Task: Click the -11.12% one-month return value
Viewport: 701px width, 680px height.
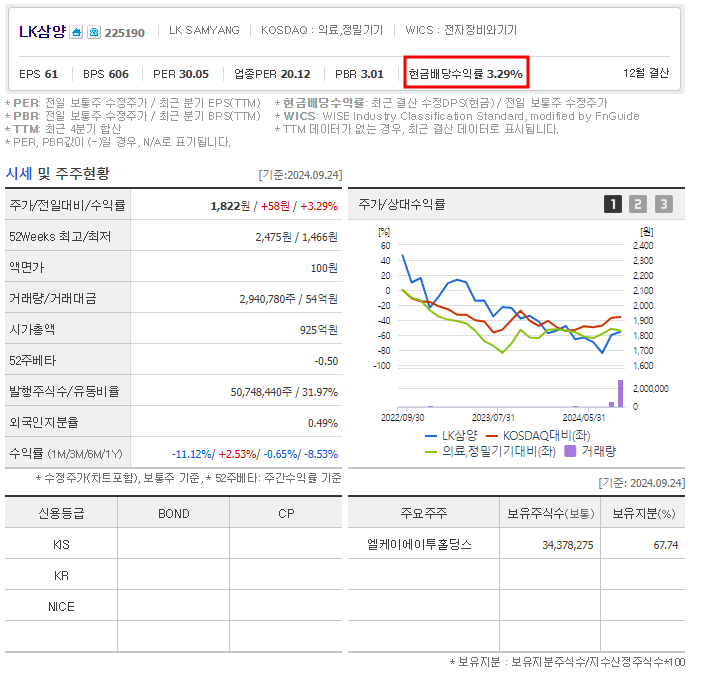Action: tap(192, 454)
